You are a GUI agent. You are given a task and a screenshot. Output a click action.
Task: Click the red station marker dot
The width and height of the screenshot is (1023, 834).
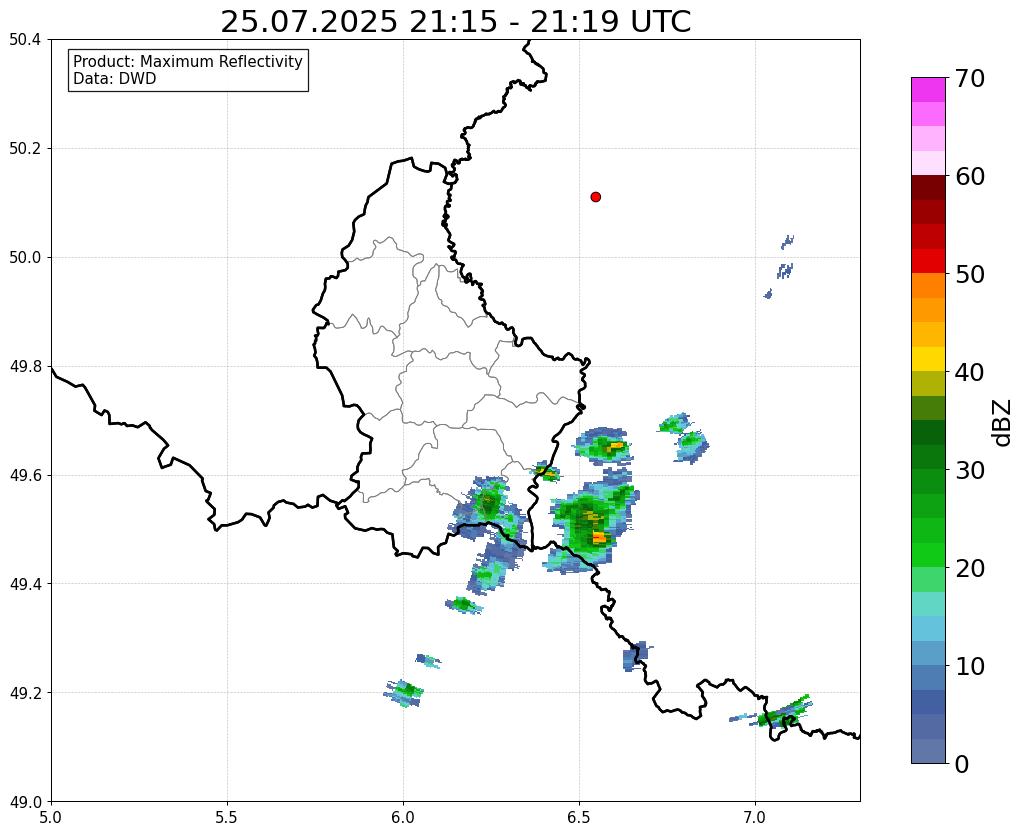[595, 197]
